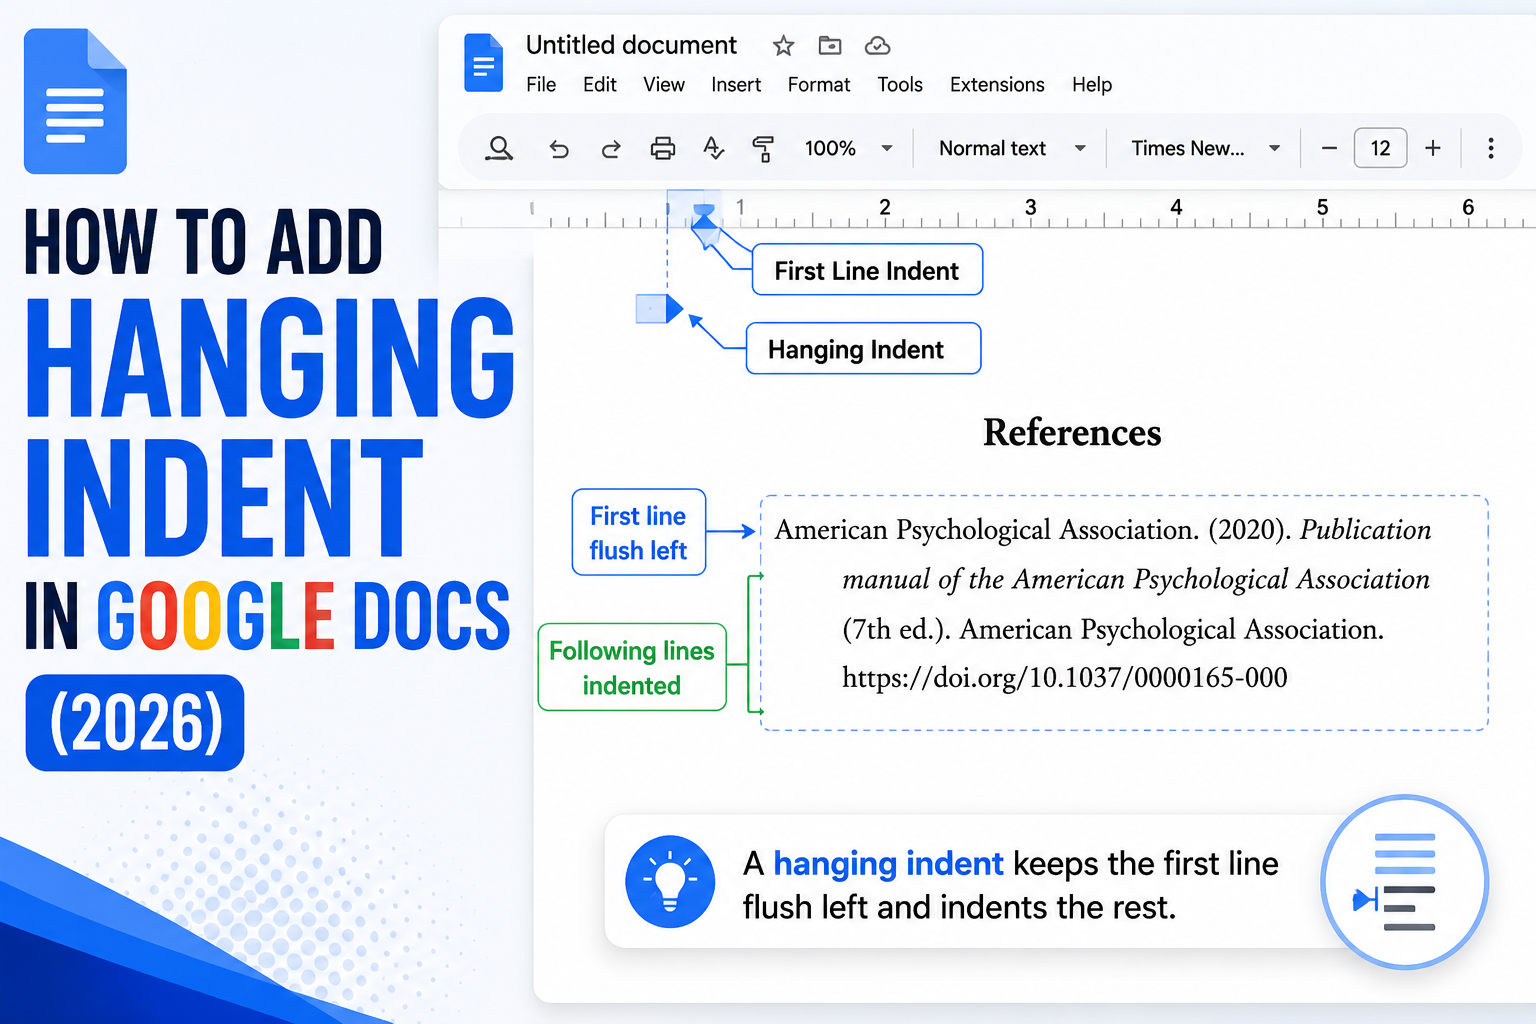Click the Redo arrow

click(610, 149)
